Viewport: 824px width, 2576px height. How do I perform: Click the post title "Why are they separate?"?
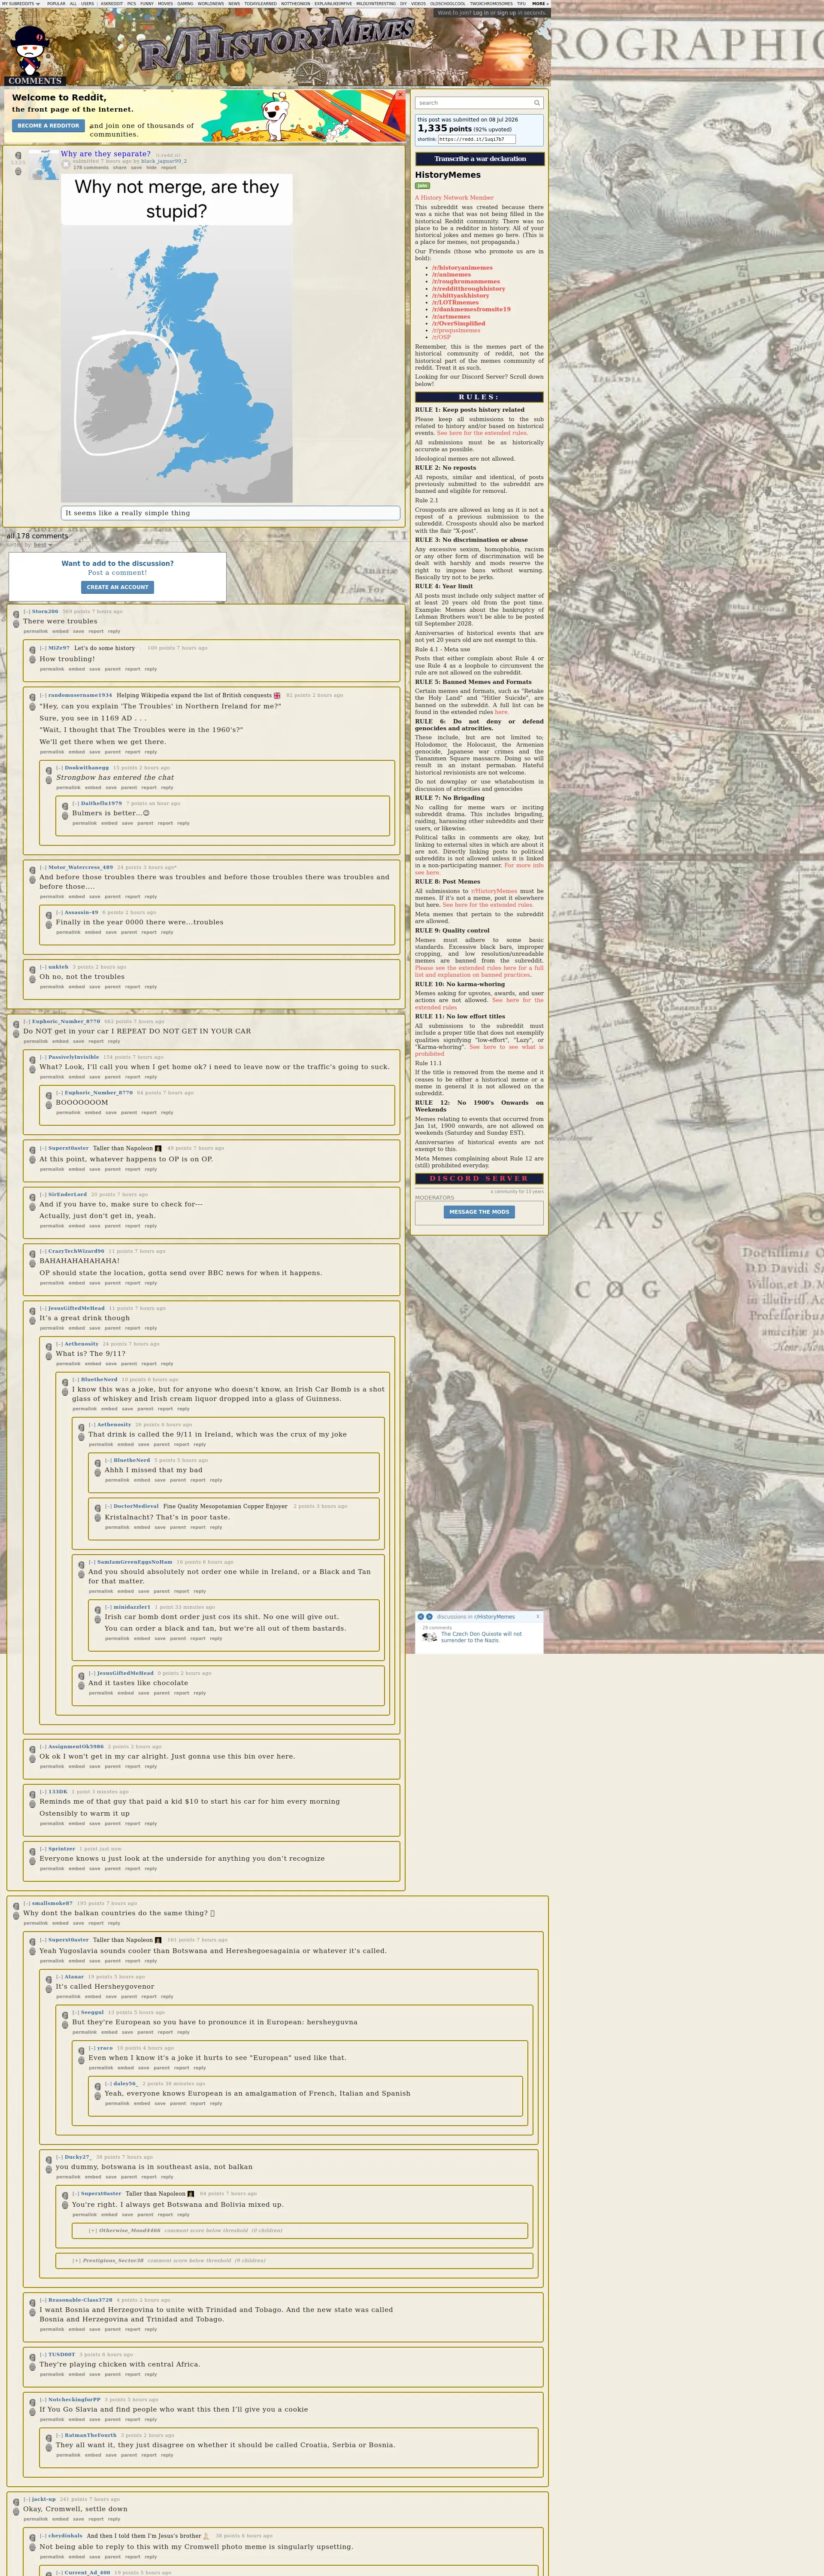(105, 154)
